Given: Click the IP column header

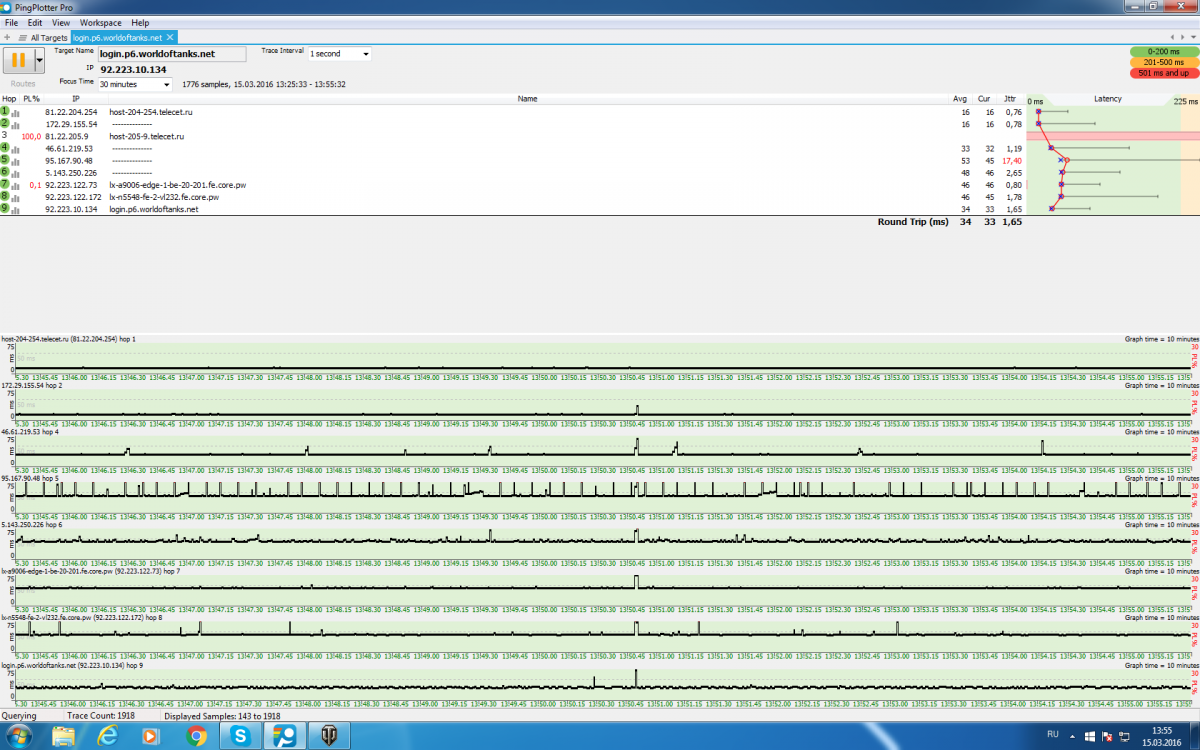Looking at the screenshot, I should (75, 99).
